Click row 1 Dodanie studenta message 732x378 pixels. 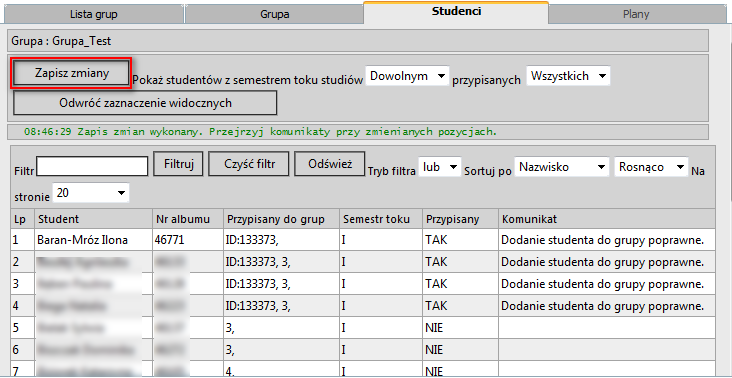602,240
